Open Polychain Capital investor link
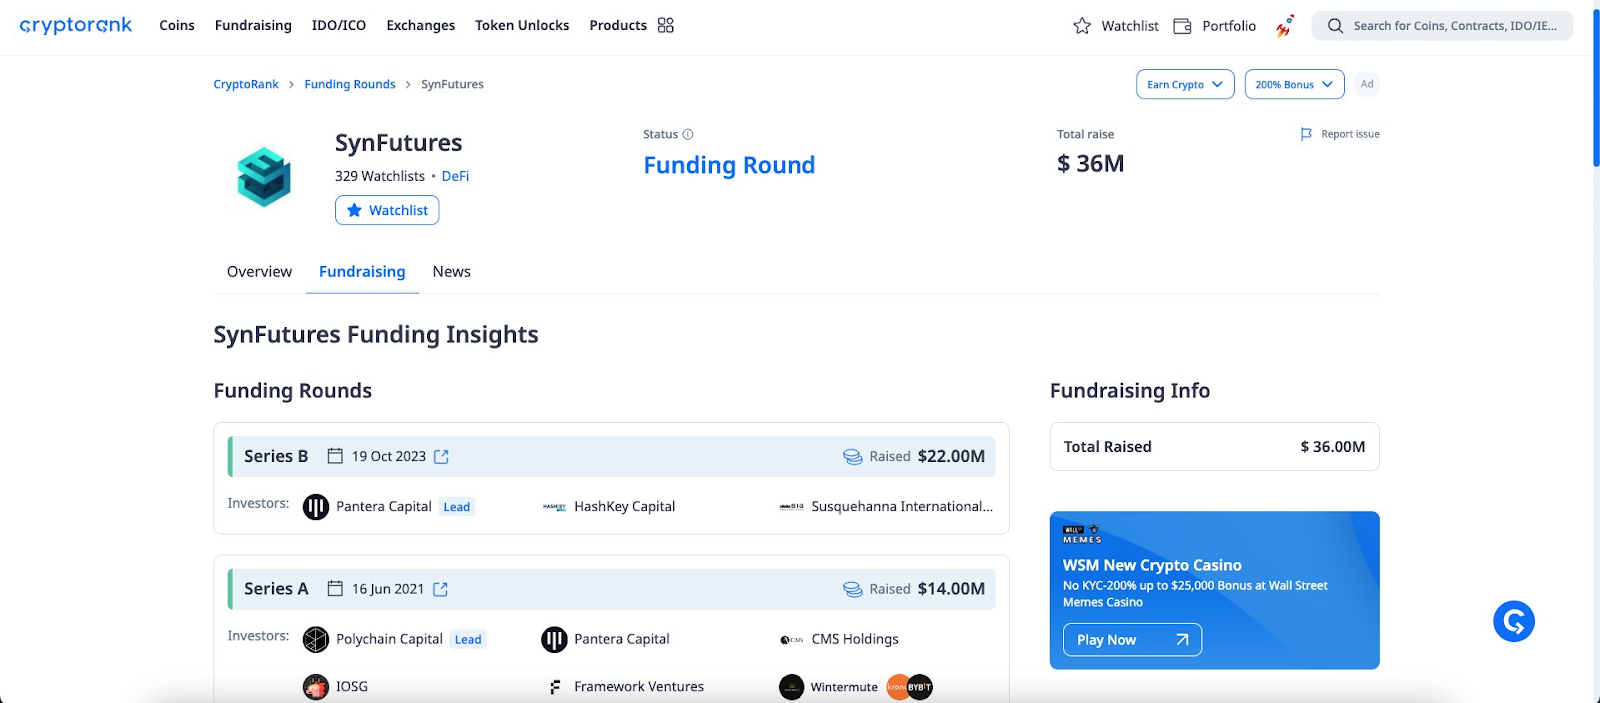Screen dimensions: 1600x703 coord(389,639)
